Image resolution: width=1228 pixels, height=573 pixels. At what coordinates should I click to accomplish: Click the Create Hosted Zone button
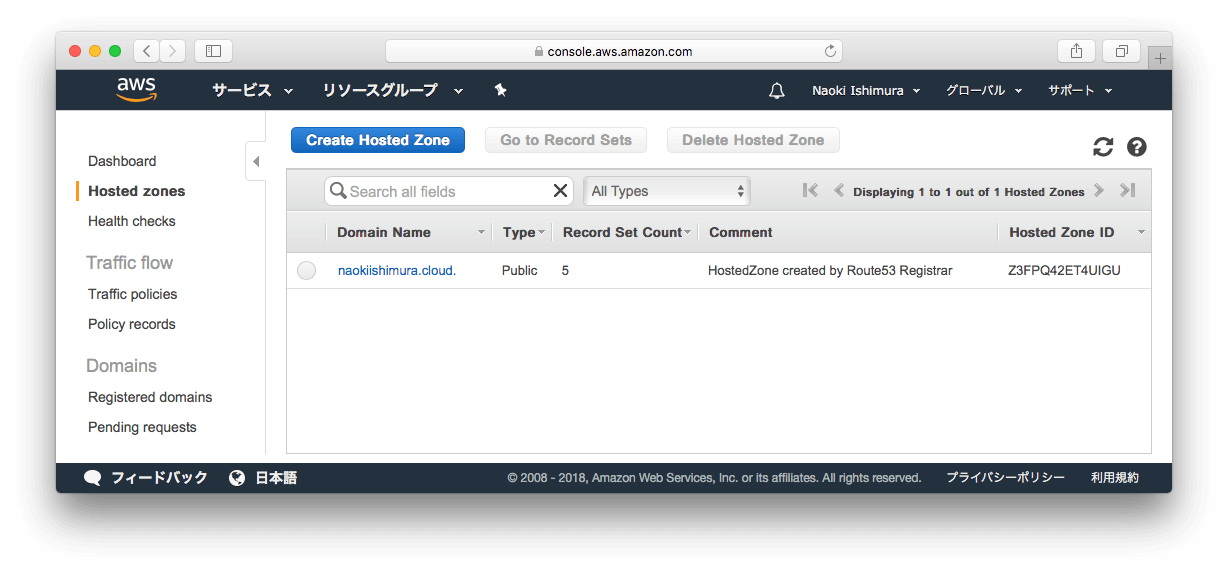click(x=378, y=140)
